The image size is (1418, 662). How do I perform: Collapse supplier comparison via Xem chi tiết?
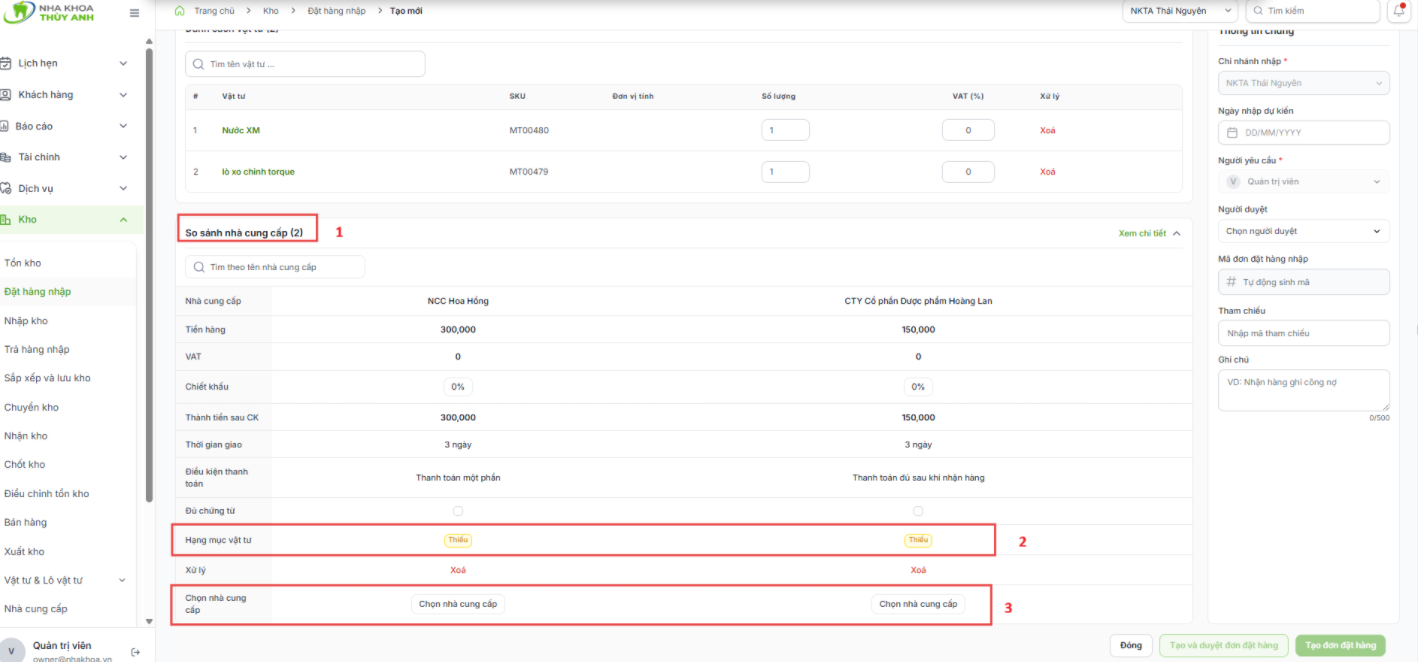[x=1150, y=233]
